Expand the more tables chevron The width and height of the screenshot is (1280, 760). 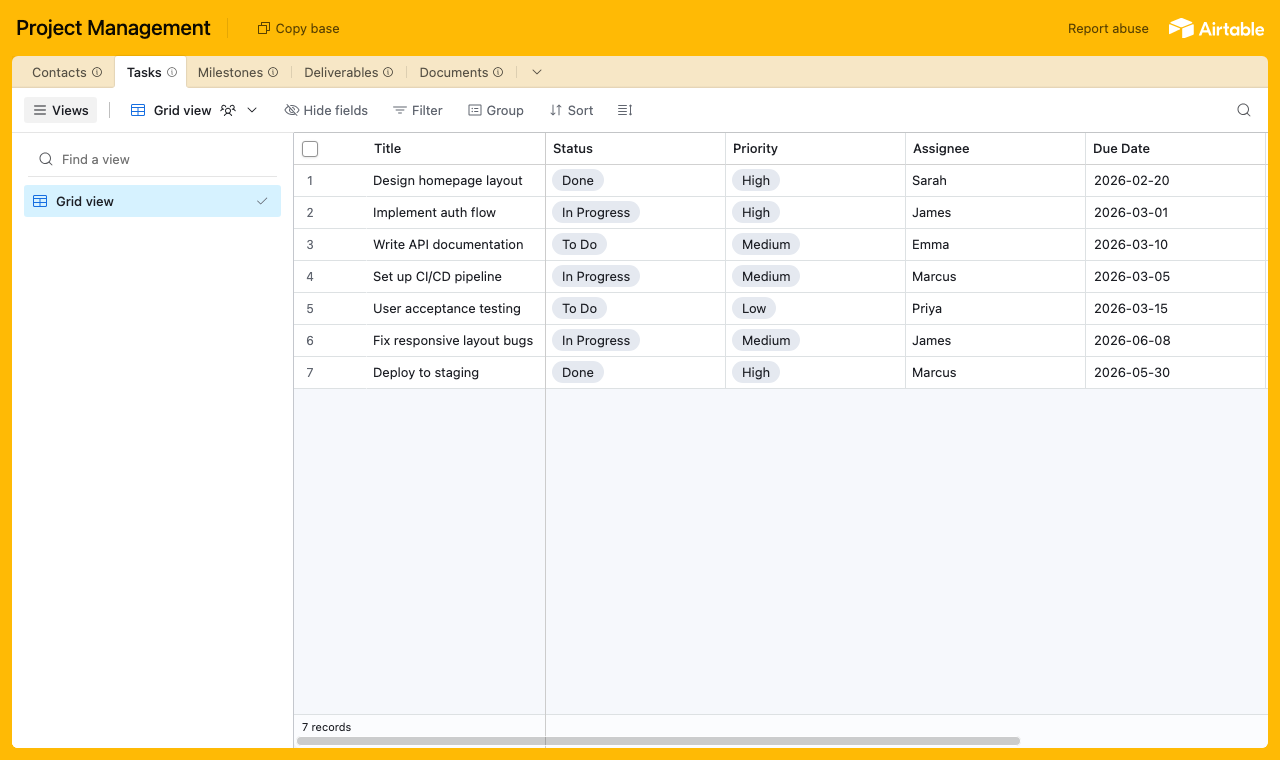click(537, 72)
